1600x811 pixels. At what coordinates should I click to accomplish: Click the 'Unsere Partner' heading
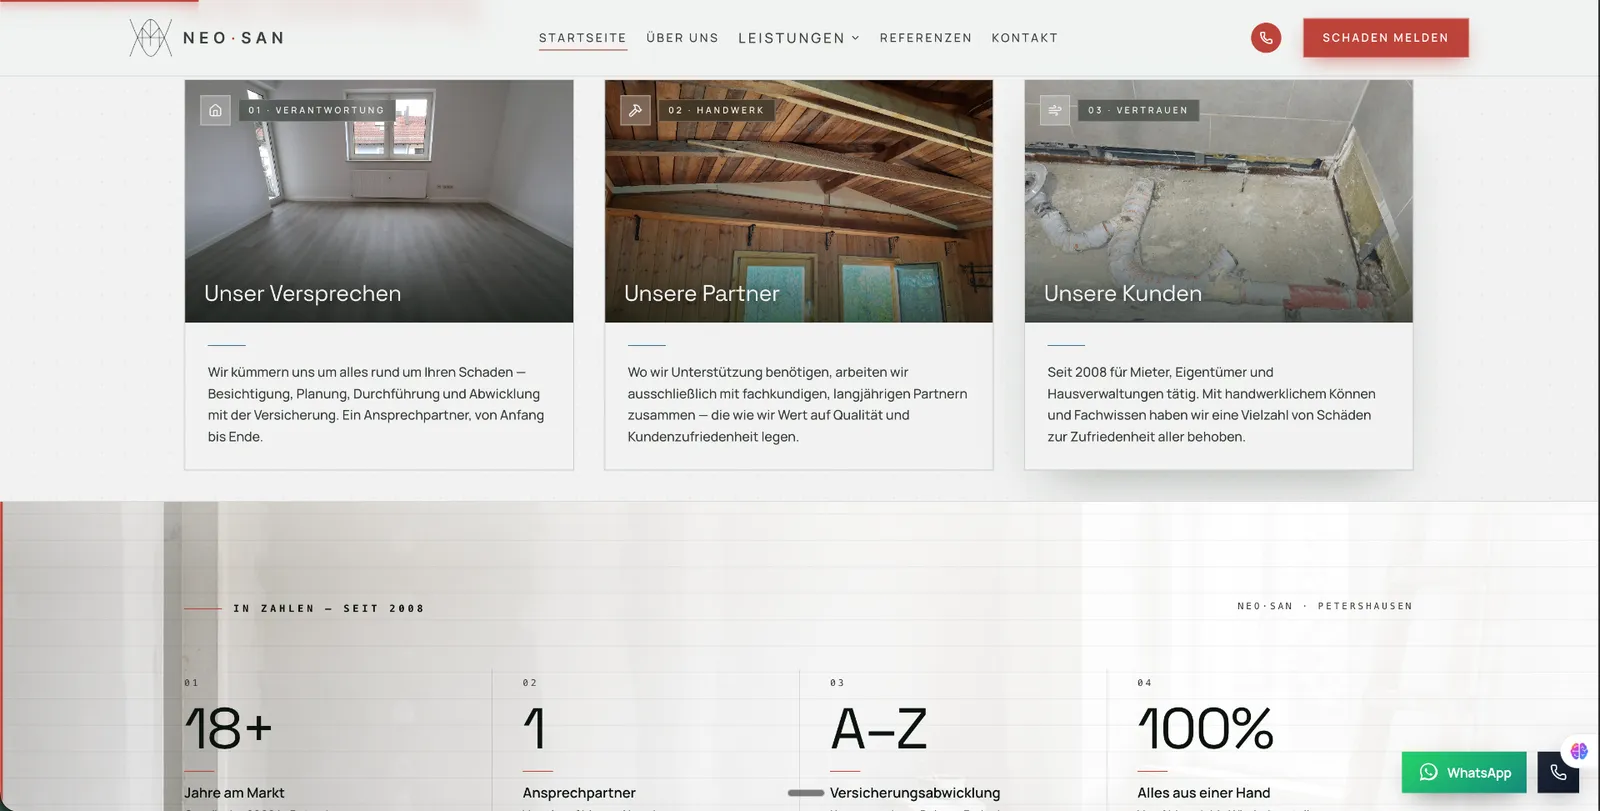702,293
